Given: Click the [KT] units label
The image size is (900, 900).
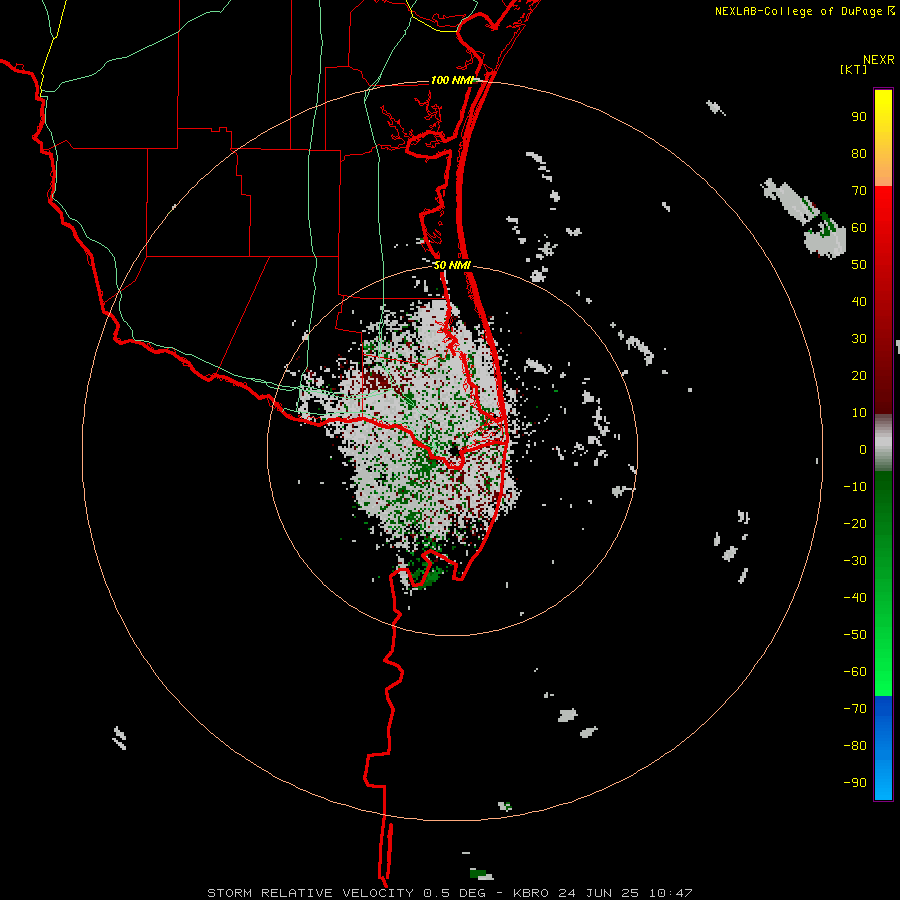Looking at the screenshot, I should (x=854, y=69).
